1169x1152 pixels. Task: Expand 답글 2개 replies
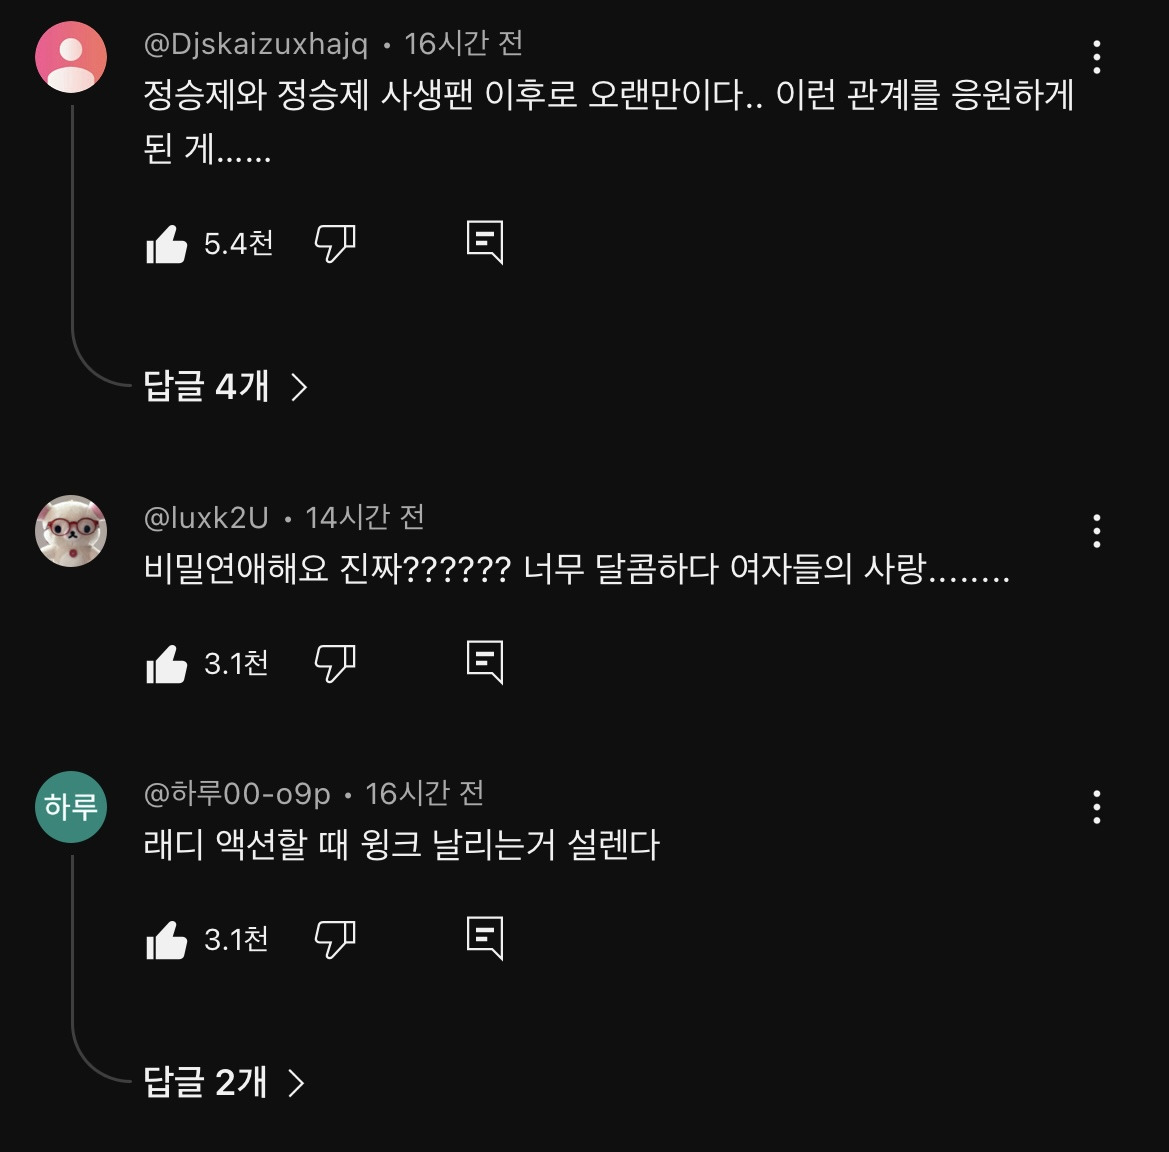click(224, 1082)
